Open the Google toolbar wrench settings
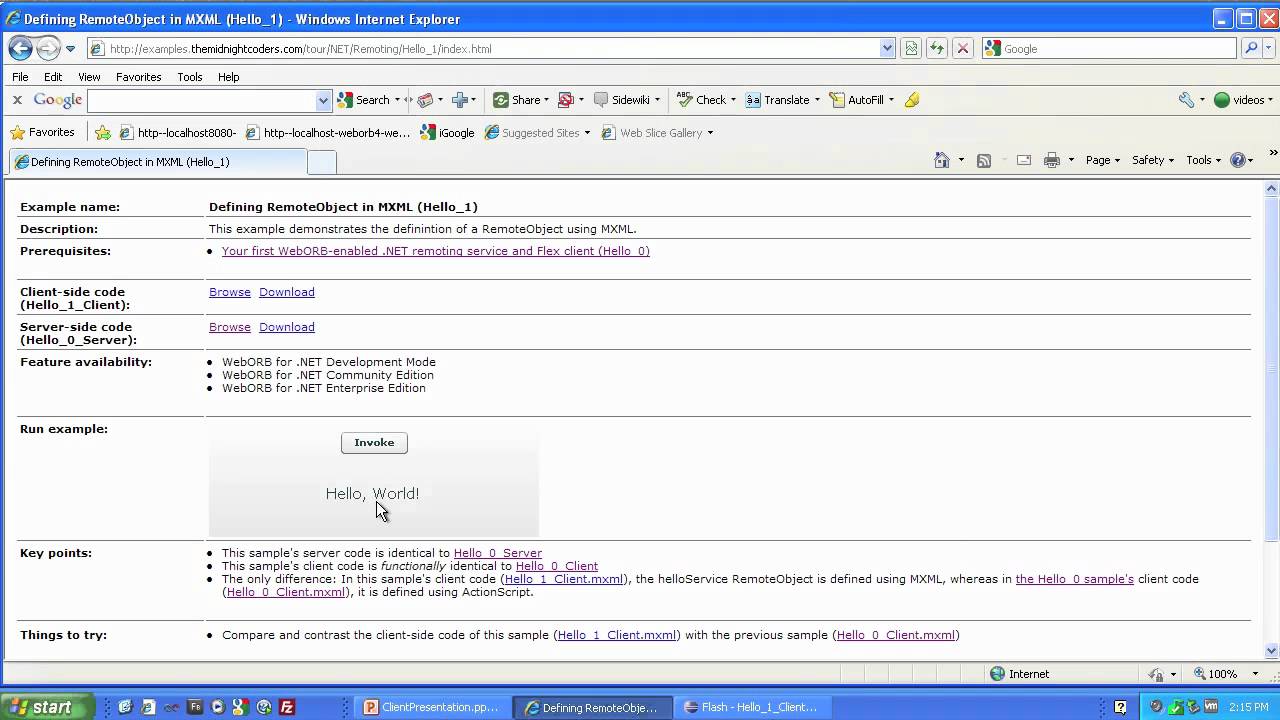The image size is (1280, 720). tap(1186, 100)
